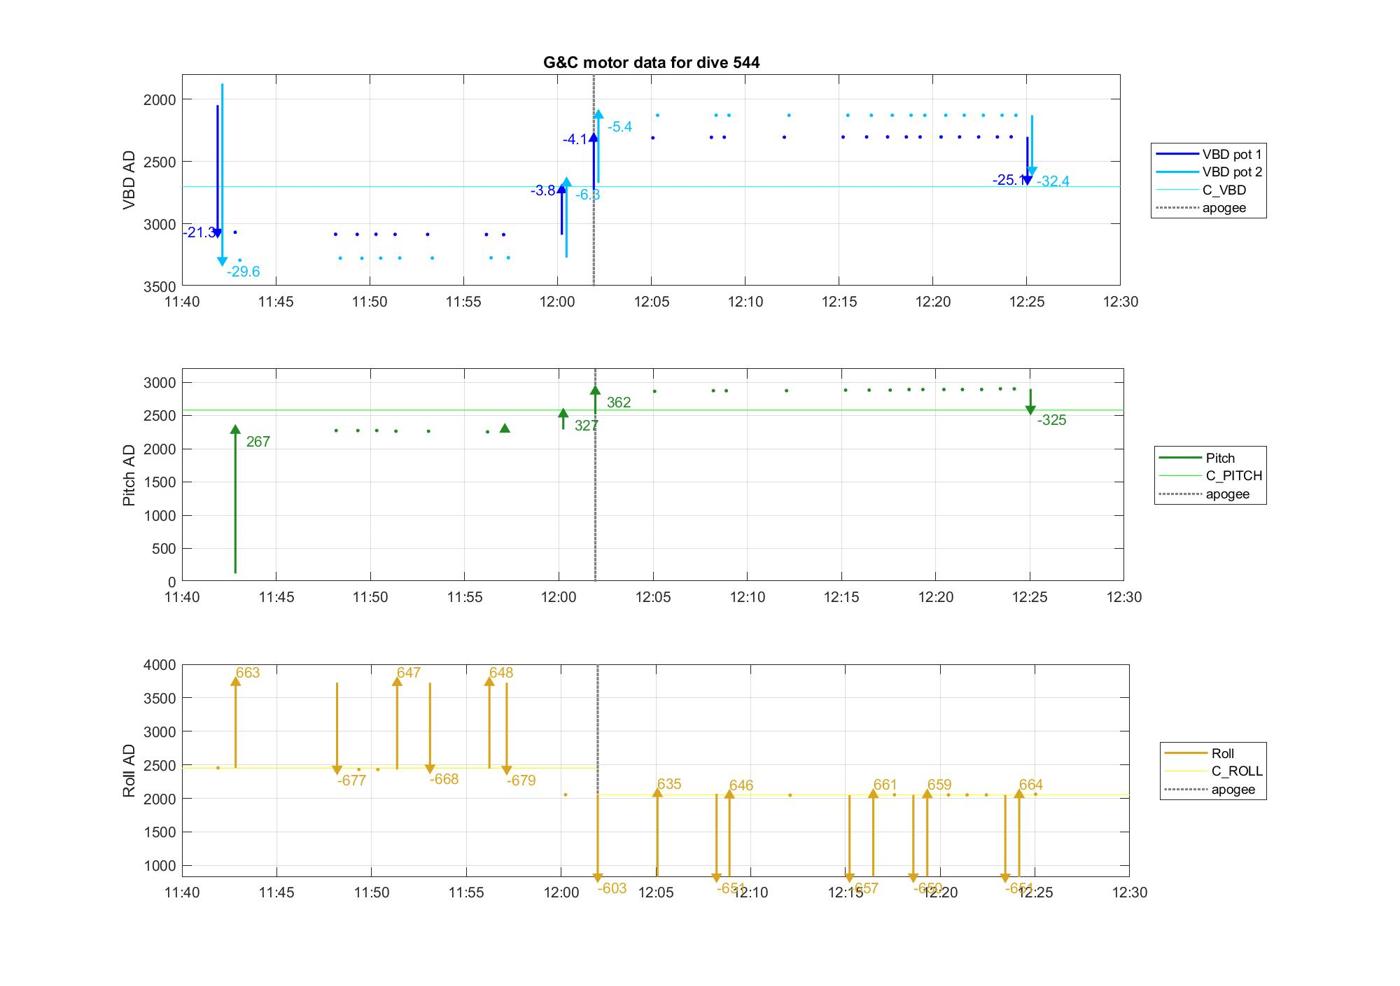Click the "-668" roll move label
This screenshot has width=1400, height=986.
(x=444, y=778)
